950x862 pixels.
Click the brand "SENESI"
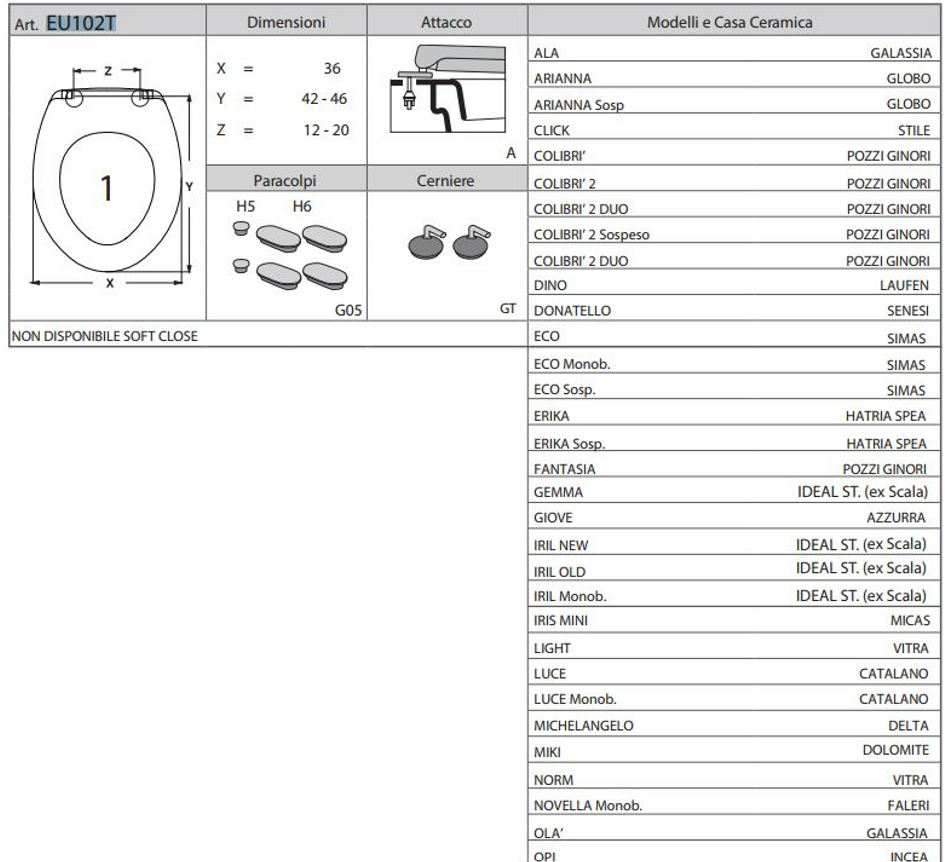908,311
